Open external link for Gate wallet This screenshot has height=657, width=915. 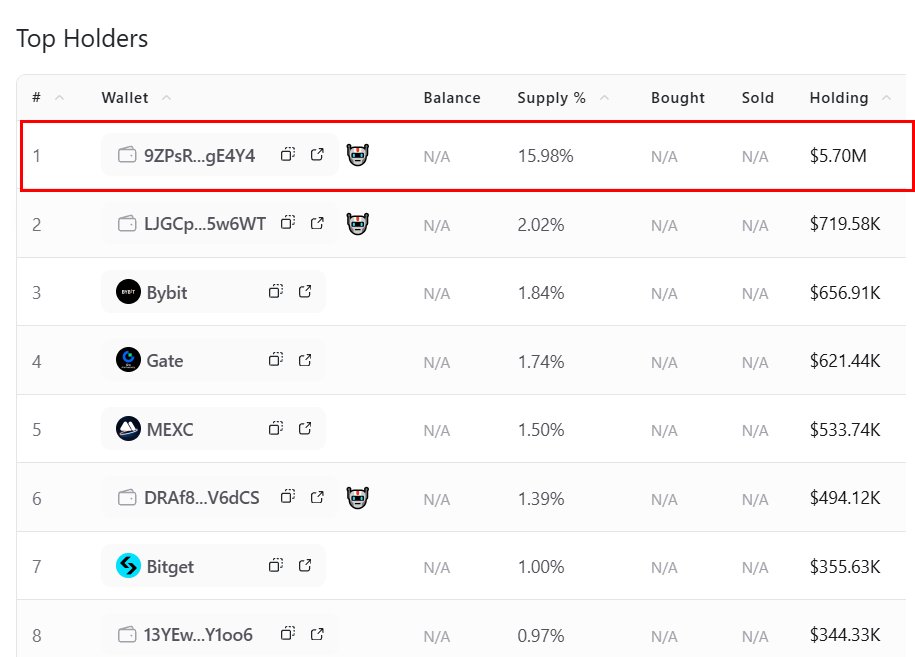305,360
